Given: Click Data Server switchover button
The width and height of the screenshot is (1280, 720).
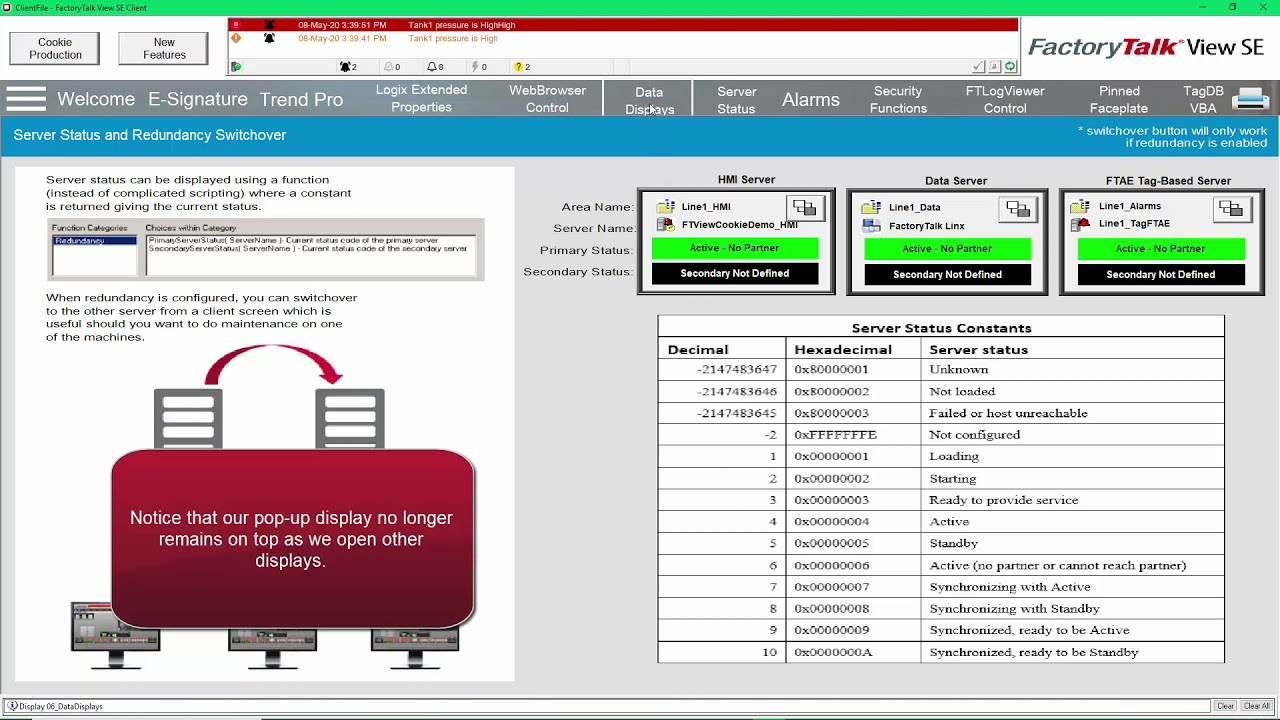Looking at the screenshot, I should click(1017, 209).
